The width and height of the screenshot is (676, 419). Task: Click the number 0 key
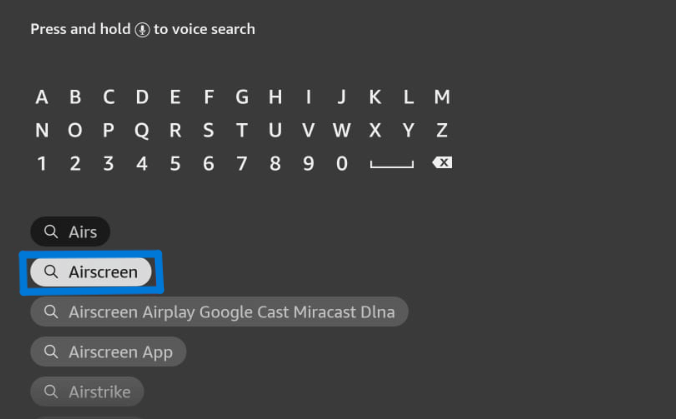(342, 164)
